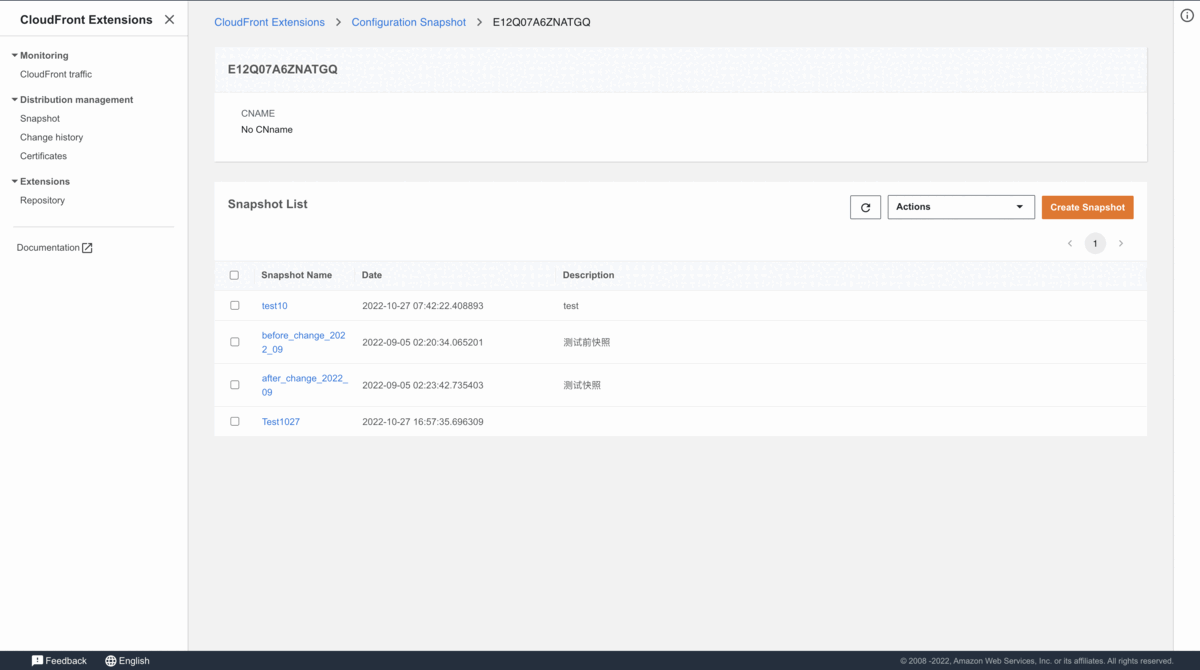This screenshot has height=670, width=1200.
Task: Click the 'No CNname' value
Action: pyautogui.click(x=267, y=130)
